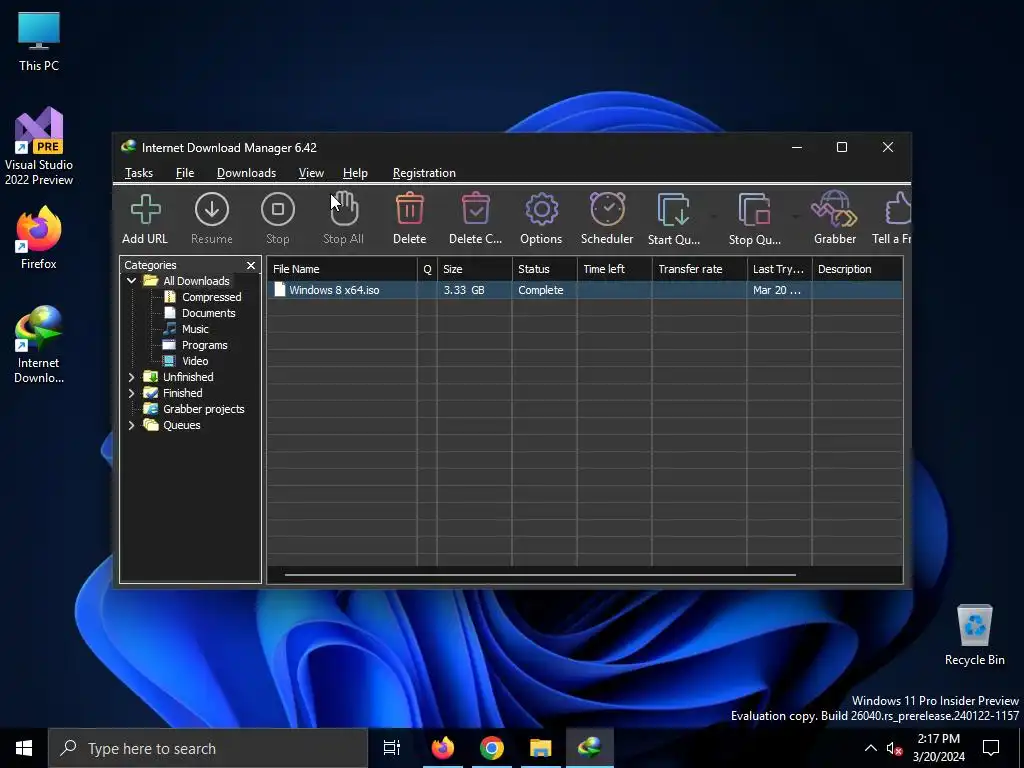This screenshot has height=768, width=1024.
Task: Expand the Queues category
Action: click(x=131, y=425)
